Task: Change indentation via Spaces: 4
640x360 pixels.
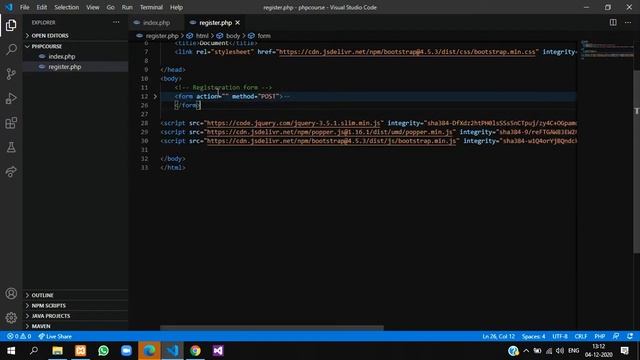Action: pyautogui.click(x=533, y=336)
